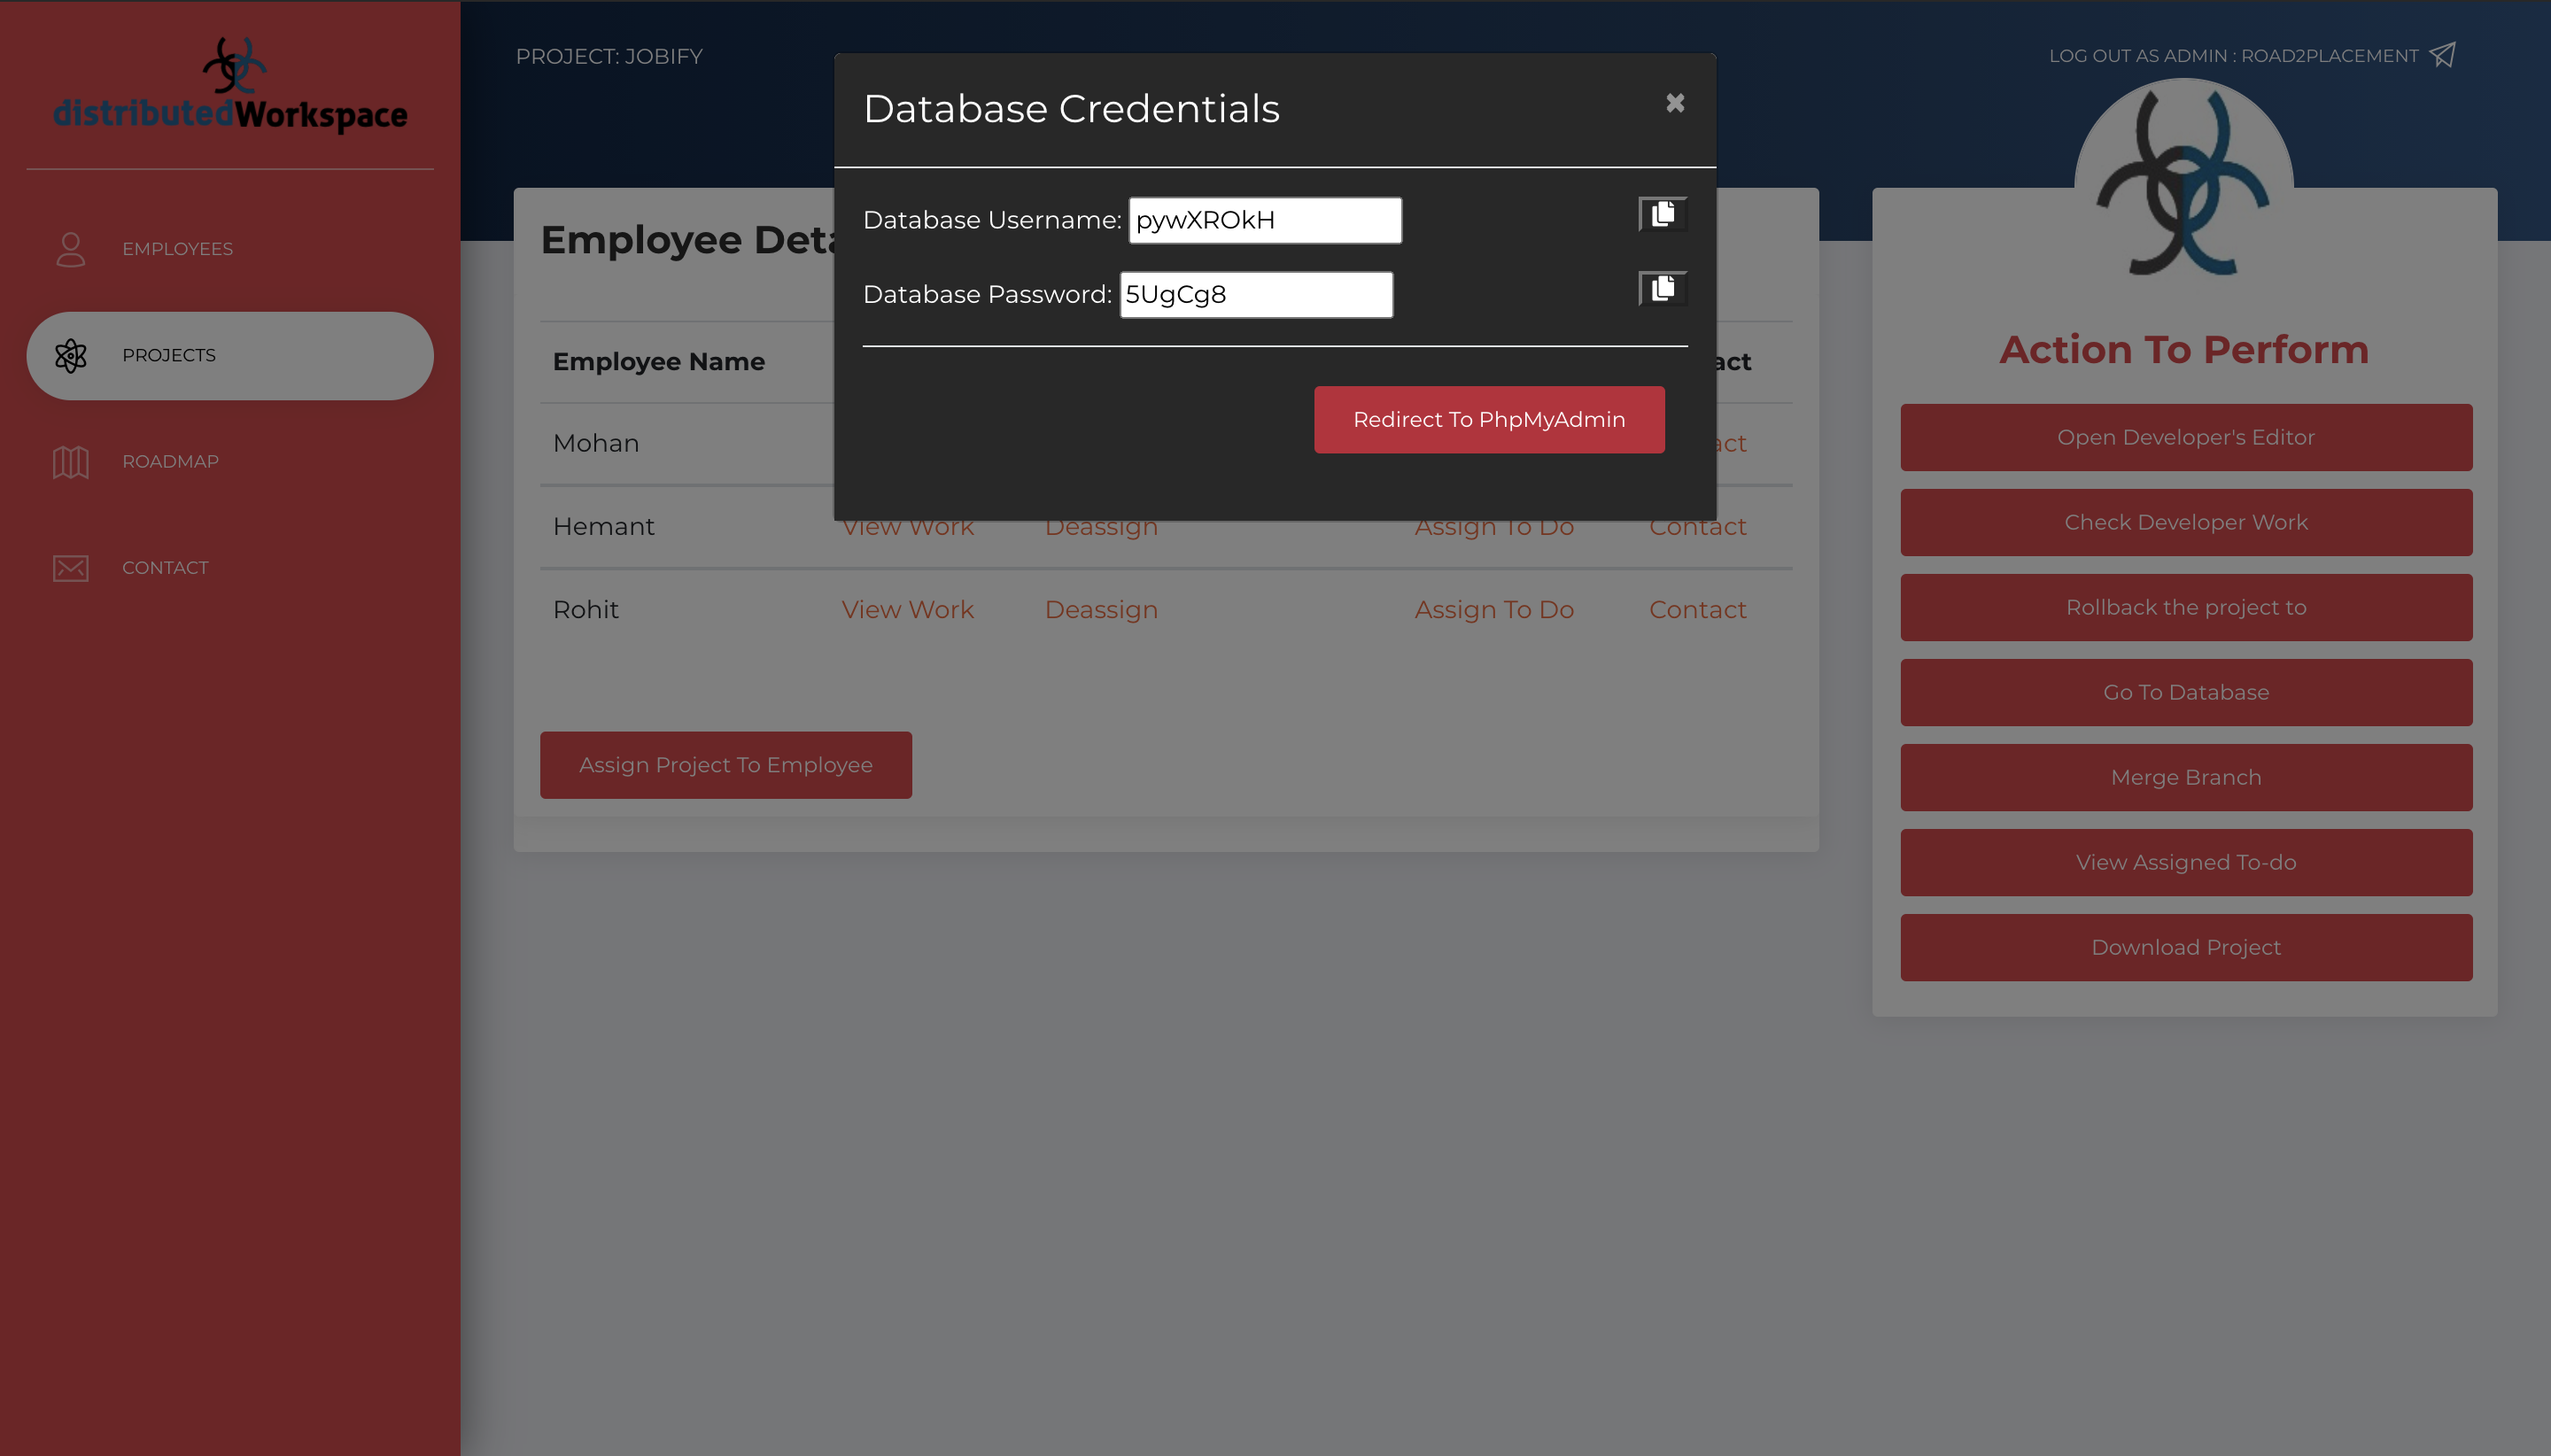
Task: Click the Database Username input field
Action: coord(1264,220)
